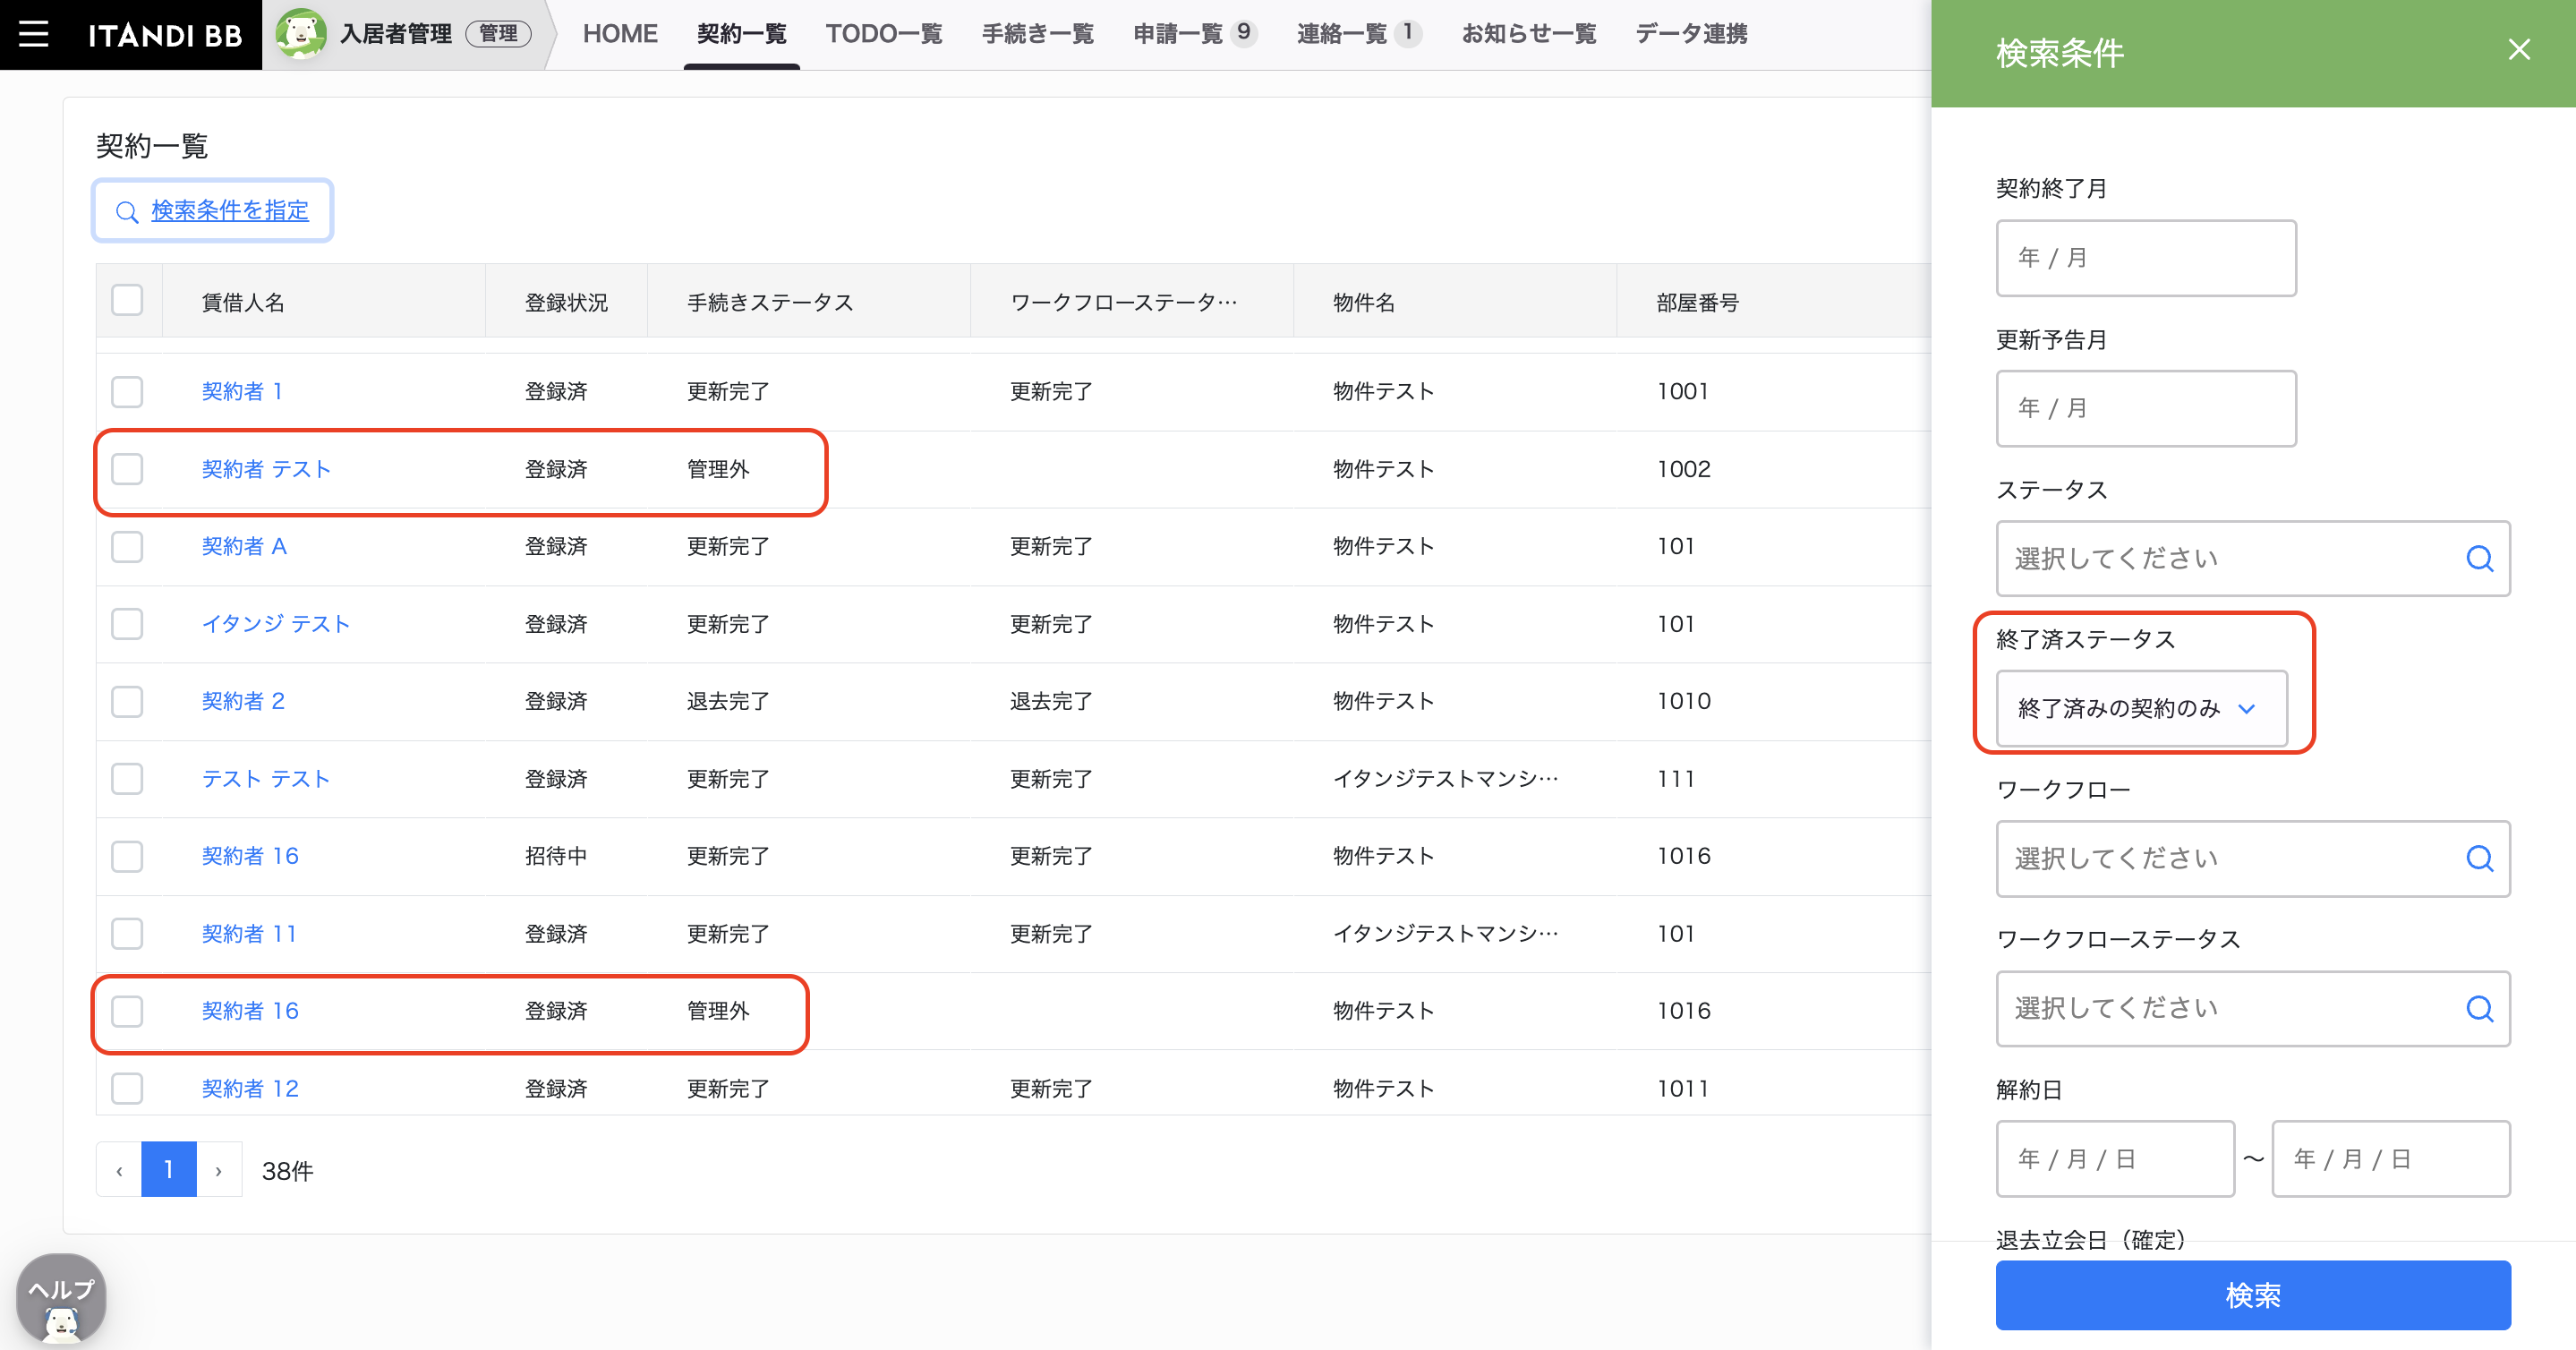The height and width of the screenshot is (1350, 2576).
Task: Open the 契約終了月 month picker
Action: pyautogui.click(x=2146, y=258)
